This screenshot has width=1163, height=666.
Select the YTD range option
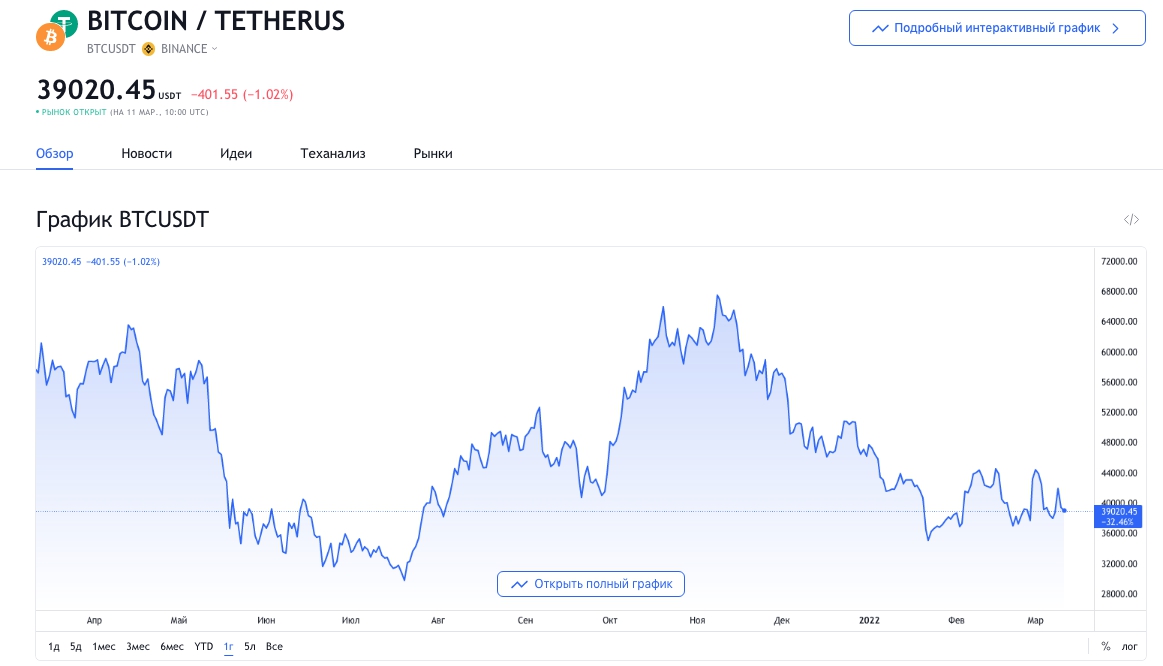click(x=204, y=647)
